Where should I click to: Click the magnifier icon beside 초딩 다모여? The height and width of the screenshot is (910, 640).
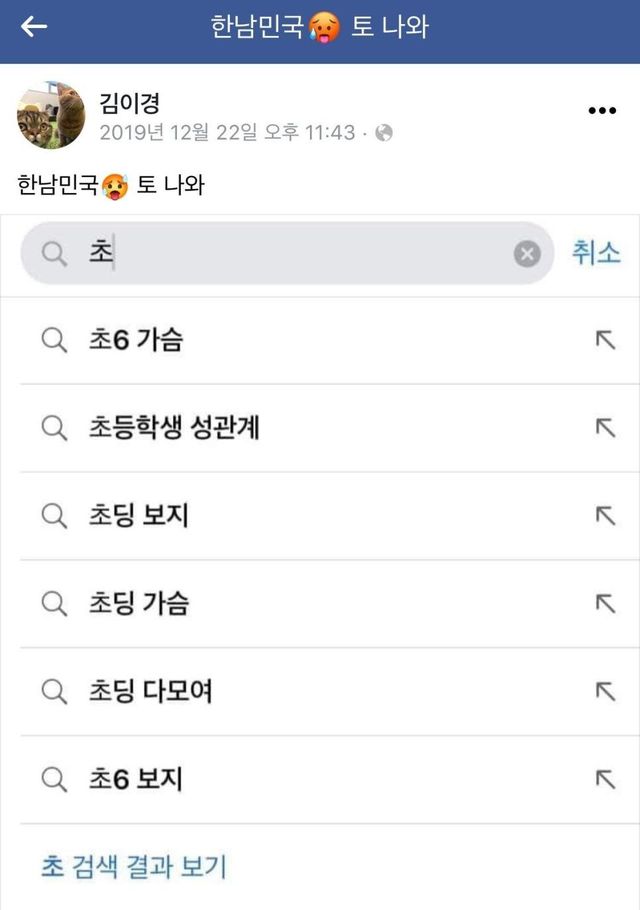click(x=54, y=691)
